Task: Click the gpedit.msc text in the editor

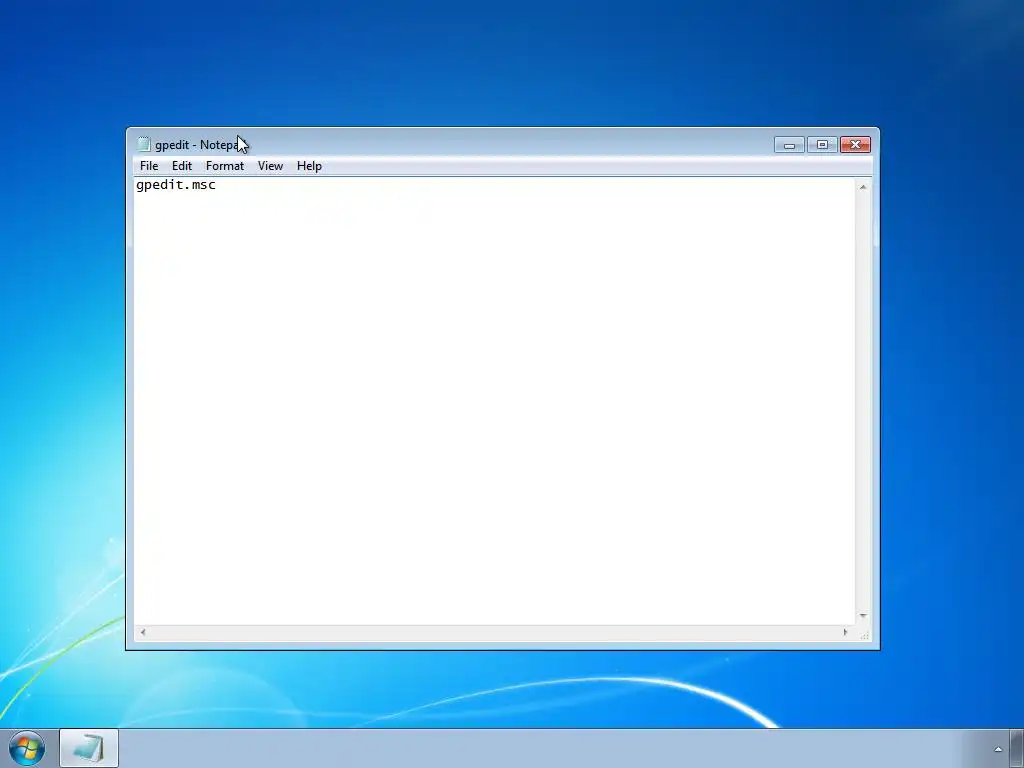Action: [176, 185]
